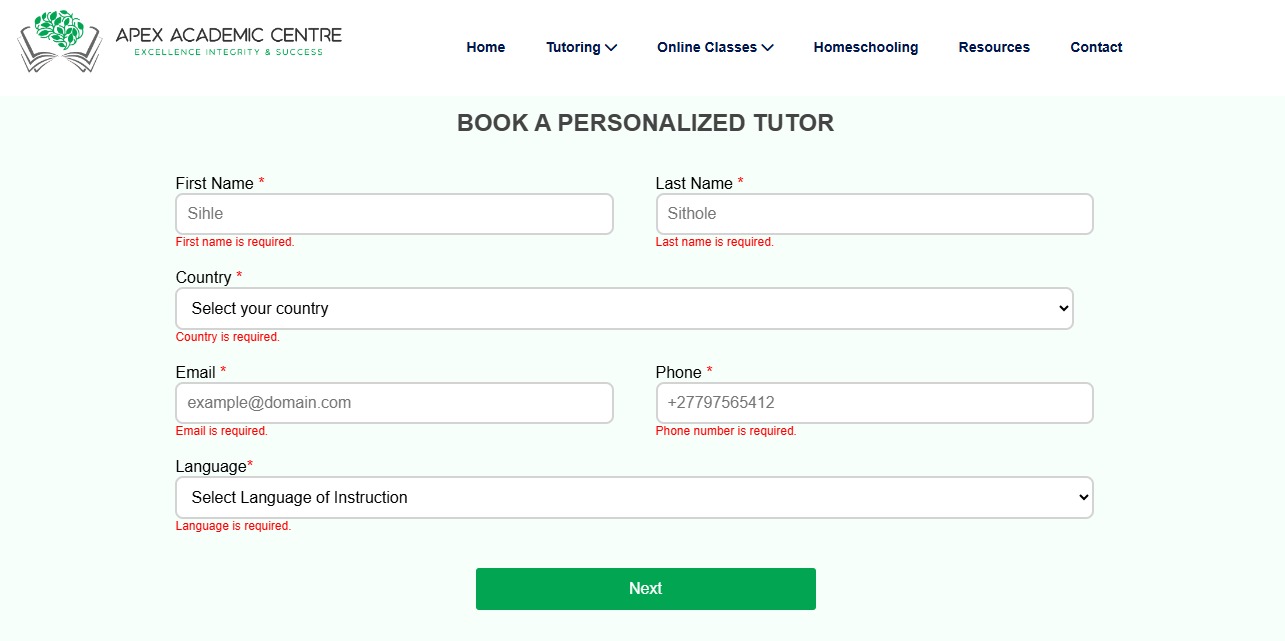1285x641 pixels.
Task: Click the Apex Academic Centre title text
Action: pos(228,35)
